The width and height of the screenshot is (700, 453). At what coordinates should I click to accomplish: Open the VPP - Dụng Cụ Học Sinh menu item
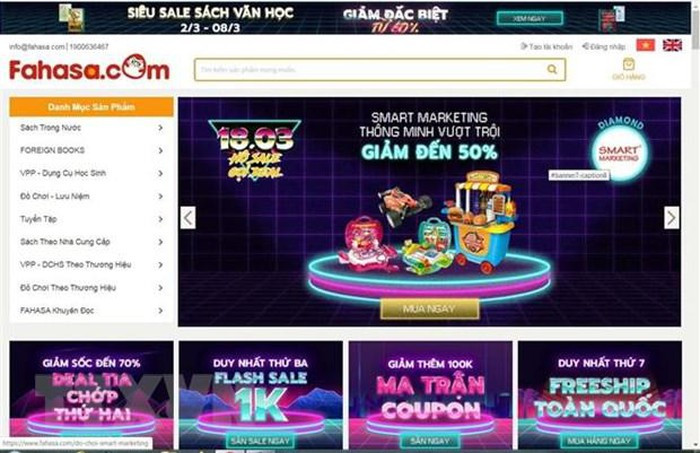point(92,173)
